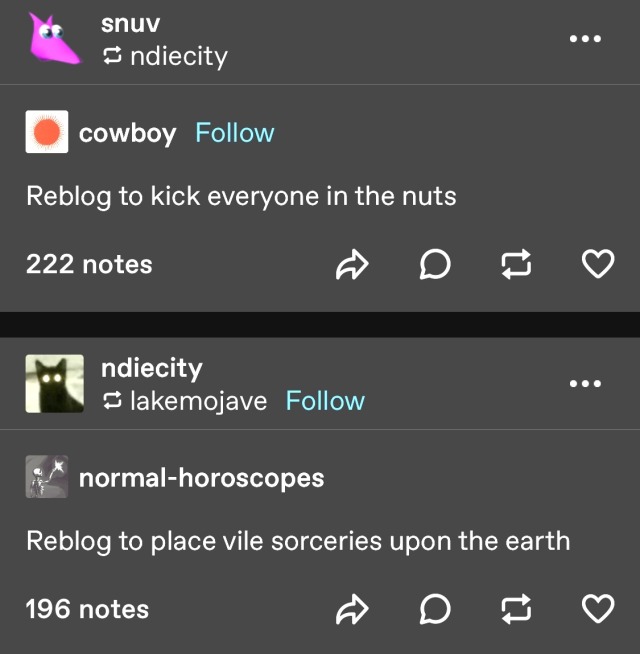Image resolution: width=640 pixels, height=654 pixels.
Task: Go to normal-horoscopes blog via username
Action: (x=202, y=478)
